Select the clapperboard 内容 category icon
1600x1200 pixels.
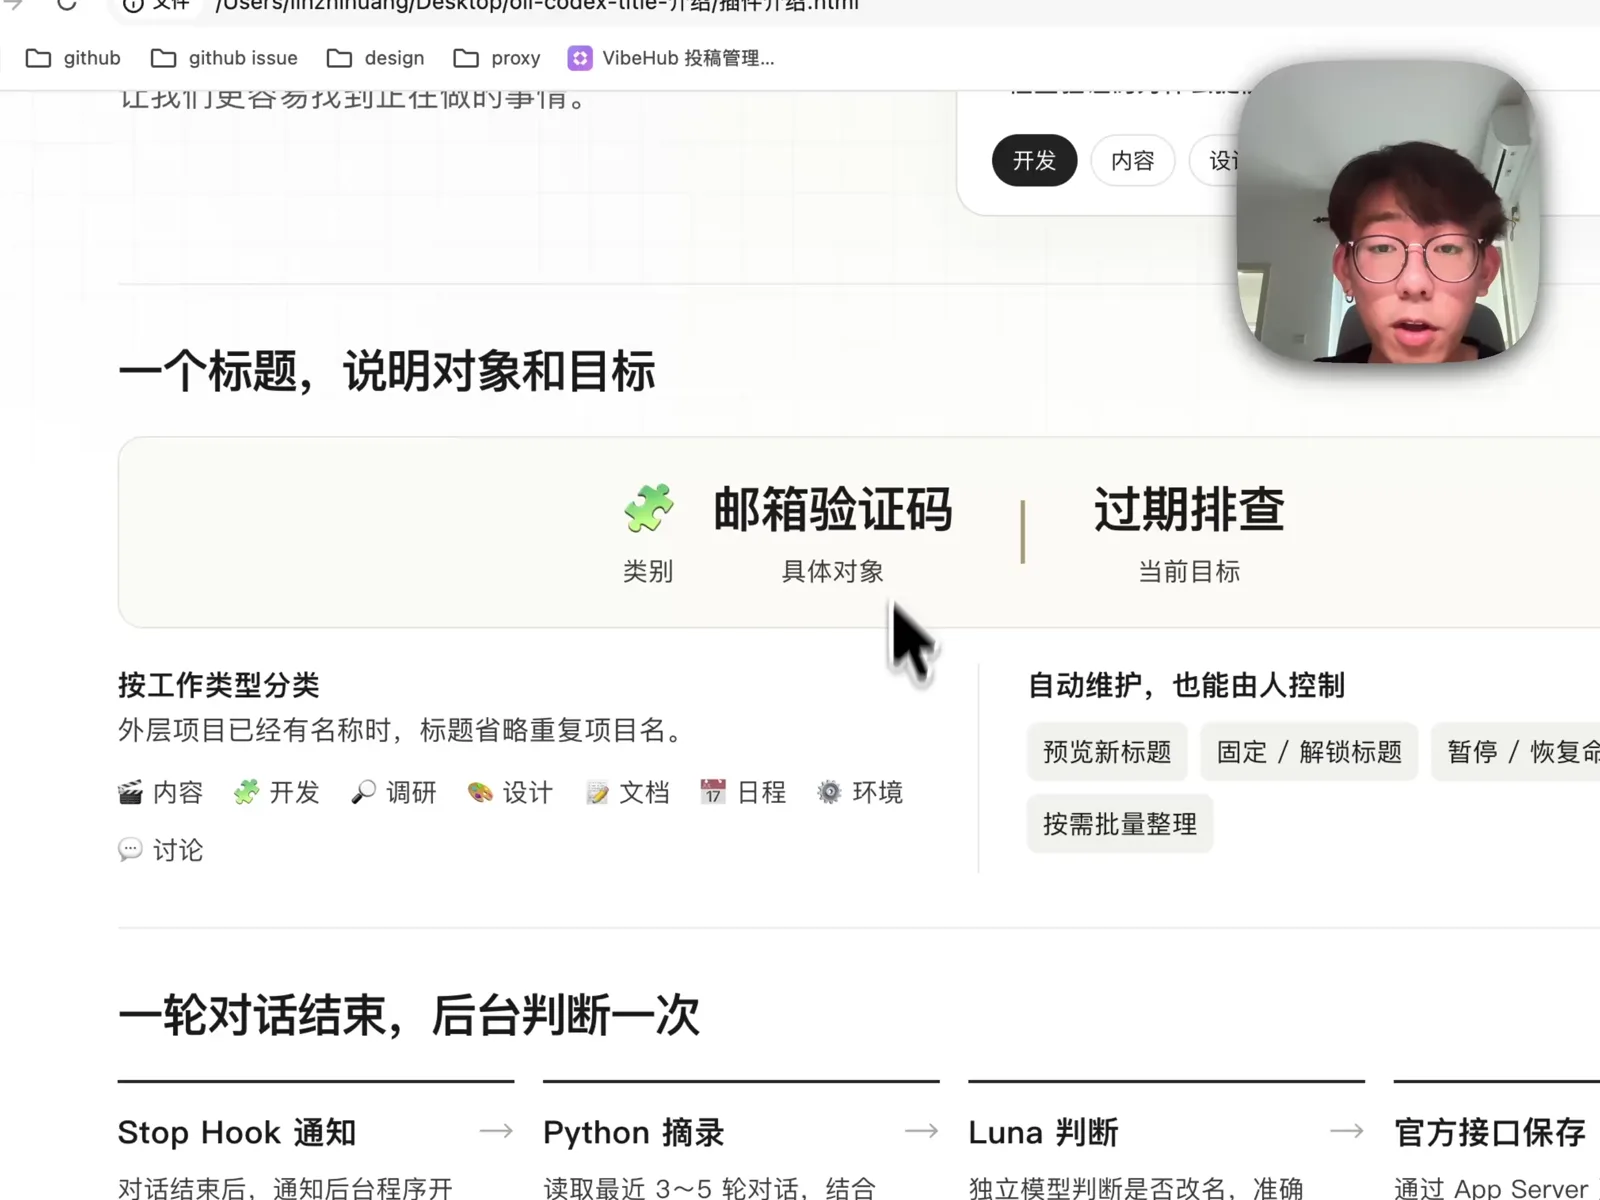(130, 793)
